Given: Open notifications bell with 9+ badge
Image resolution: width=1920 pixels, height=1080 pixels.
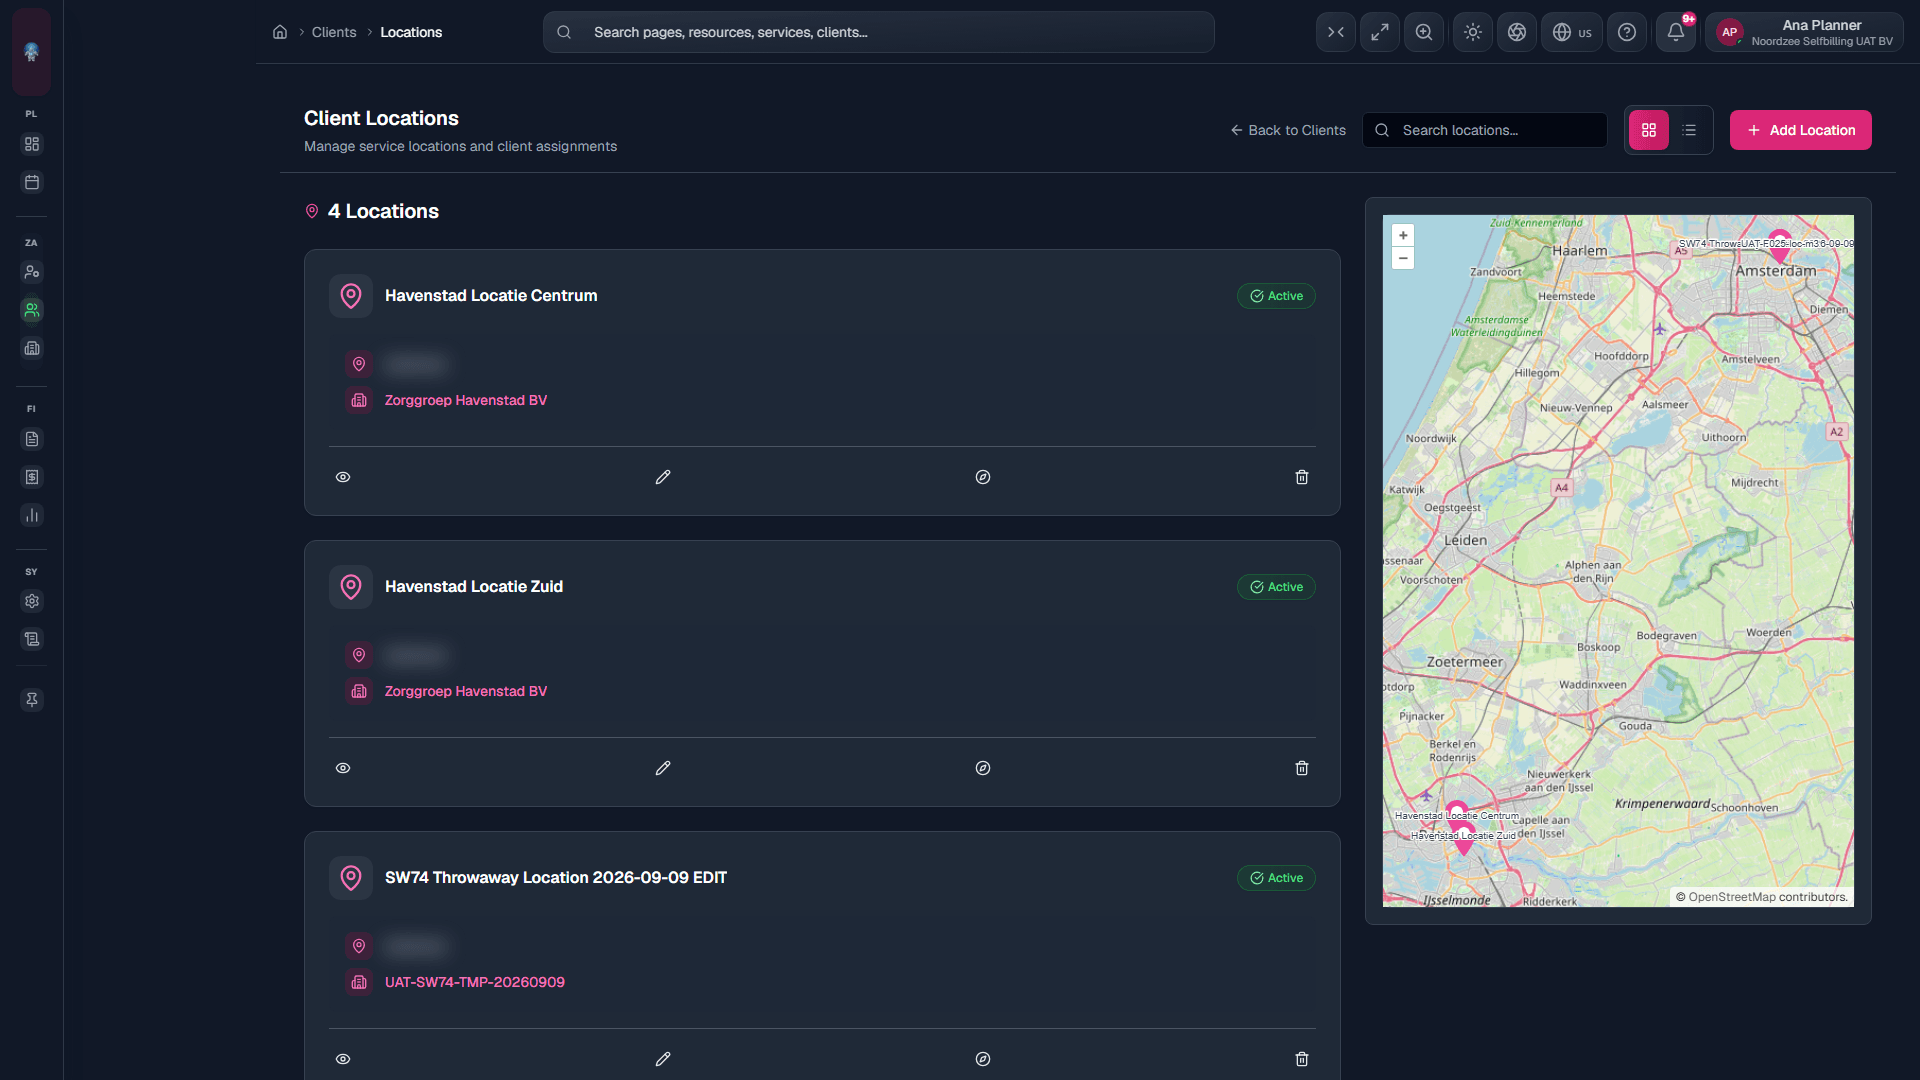Looking at the screenshot, I should 1676,32.
